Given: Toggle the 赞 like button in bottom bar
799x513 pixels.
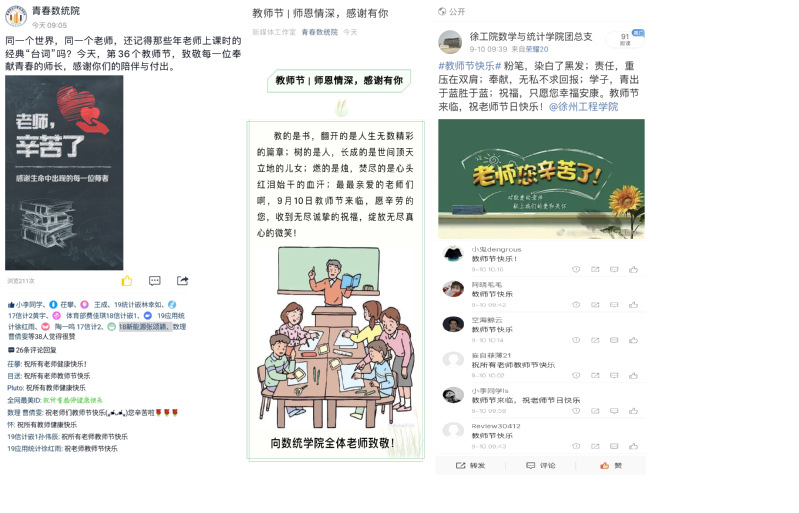Looking at the screenshot, I should (611, 466).
